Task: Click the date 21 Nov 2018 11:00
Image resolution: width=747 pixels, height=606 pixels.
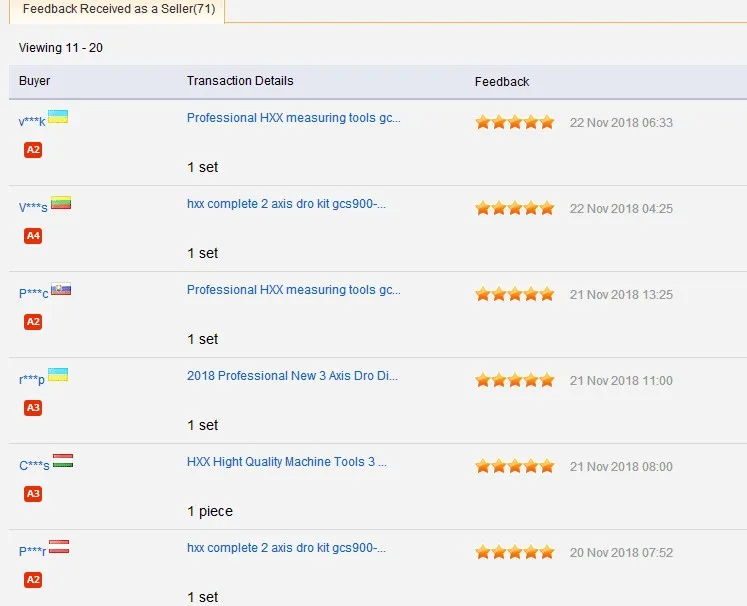Action: [x=621, y=381]
